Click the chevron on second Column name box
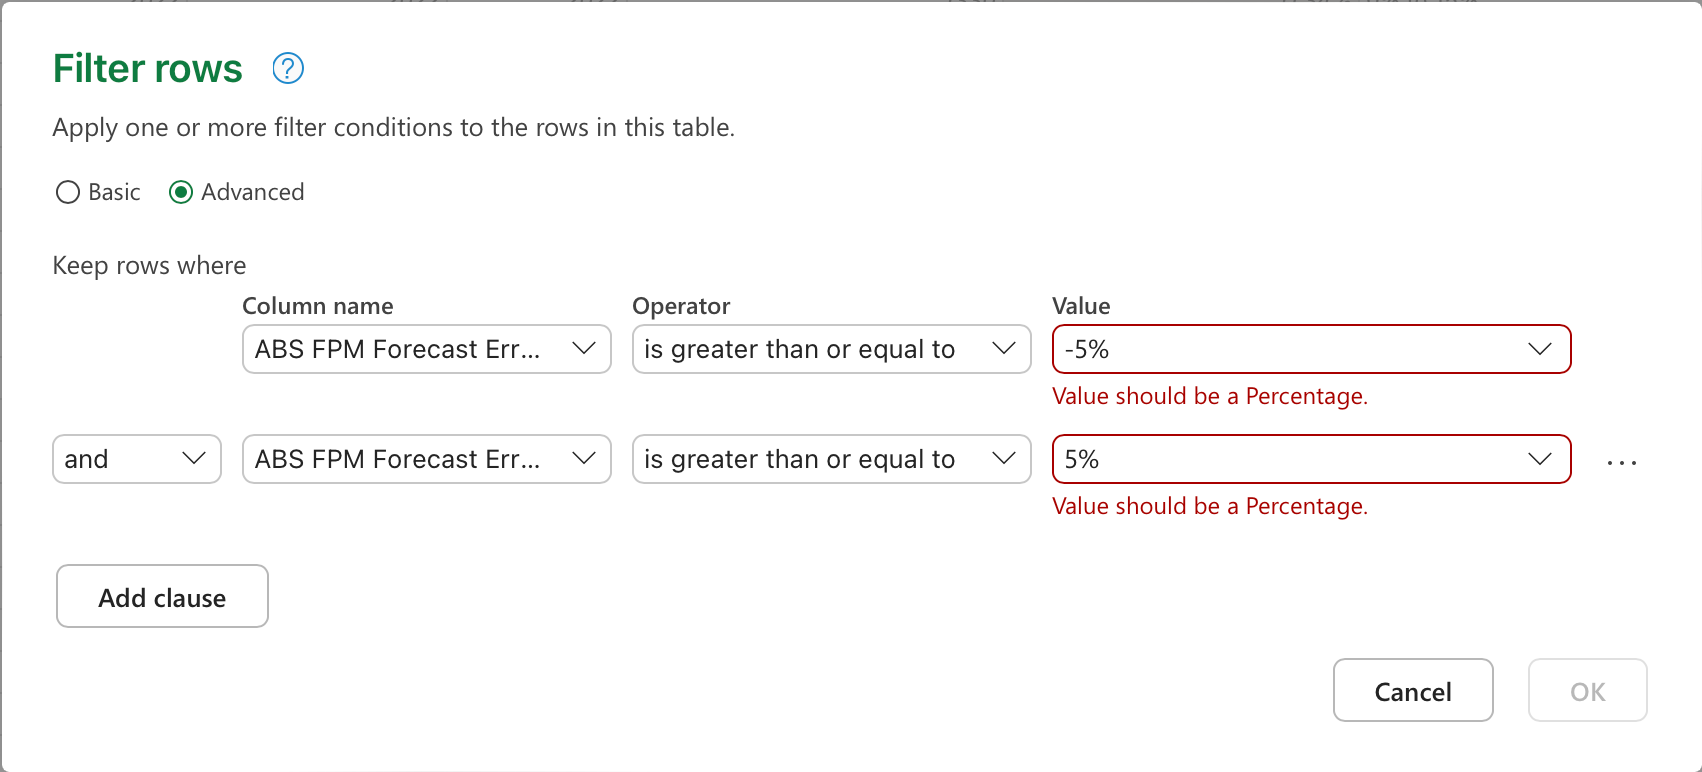This screenshot has height=772, width=1702. 584,459
